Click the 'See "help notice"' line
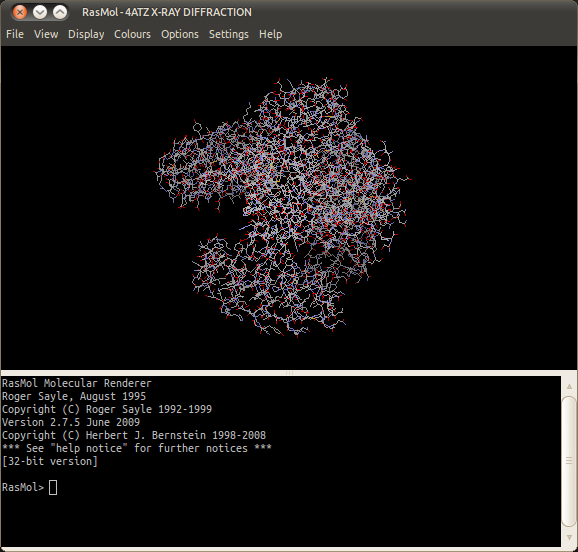The height and width of the screenshot is (552, 578). click(137, 448)
